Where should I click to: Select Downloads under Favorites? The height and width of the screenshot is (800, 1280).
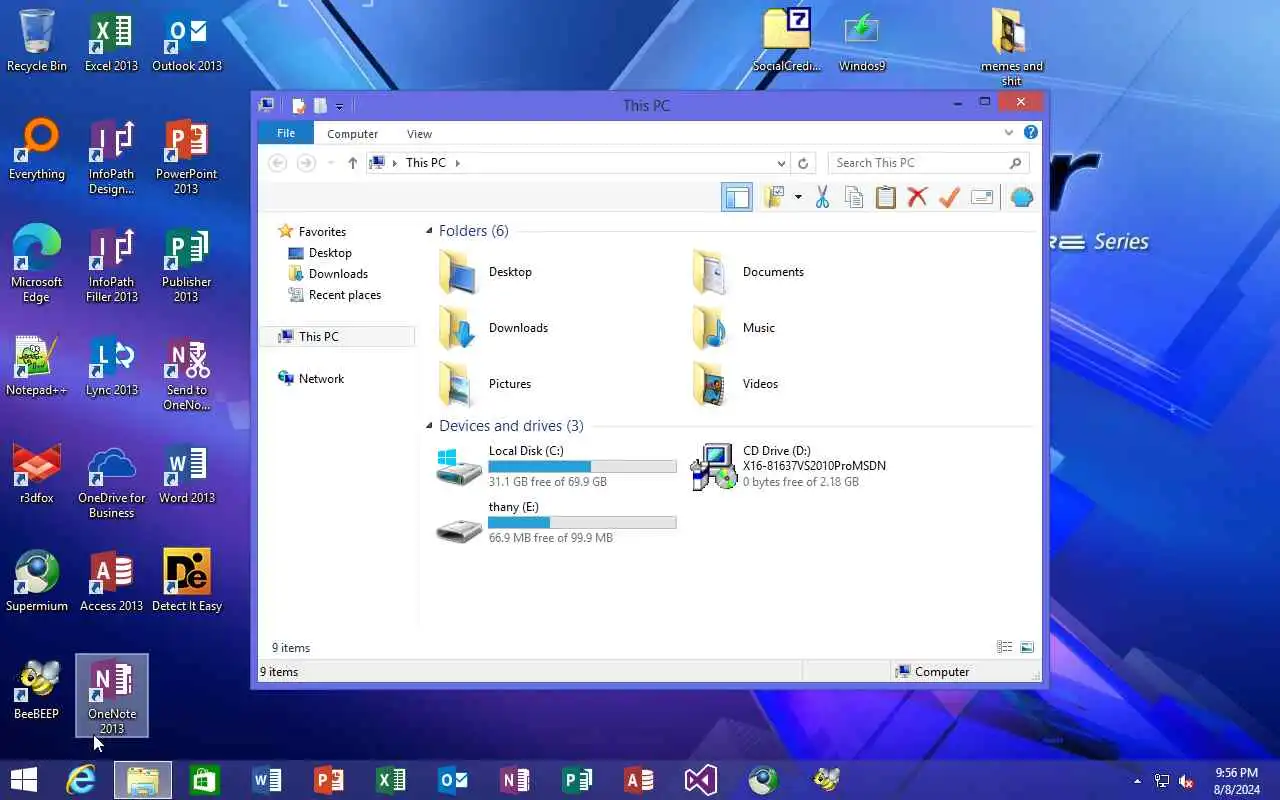(328, 274)
